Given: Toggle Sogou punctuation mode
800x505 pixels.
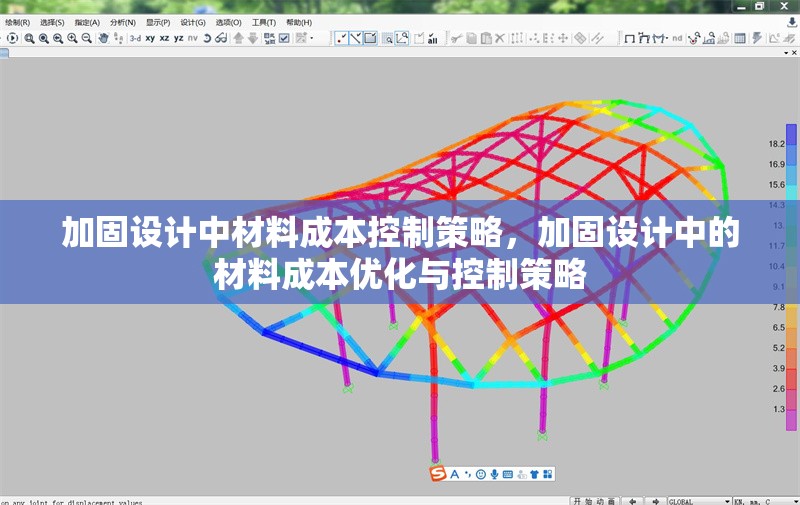Looking at the screenshot, I should coord(468,474).
